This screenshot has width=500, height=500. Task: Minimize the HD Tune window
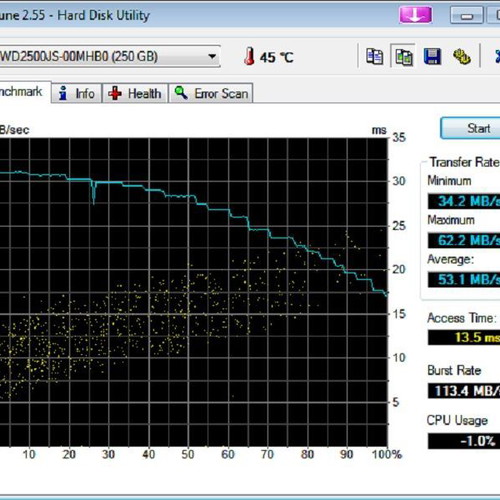[x=467, y=15]
